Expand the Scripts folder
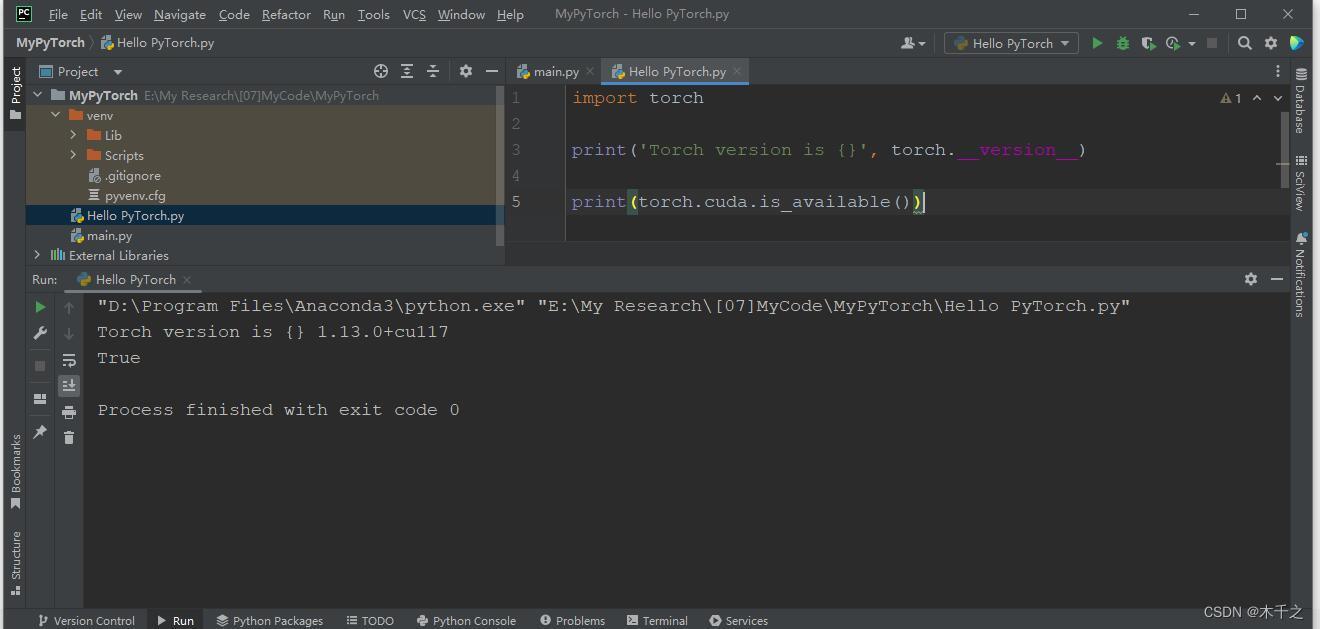The image size is (1320, 629). (72, 155)
